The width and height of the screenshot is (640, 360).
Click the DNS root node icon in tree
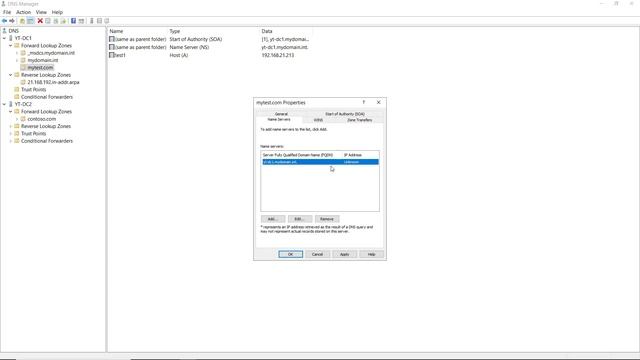(4, 31)
